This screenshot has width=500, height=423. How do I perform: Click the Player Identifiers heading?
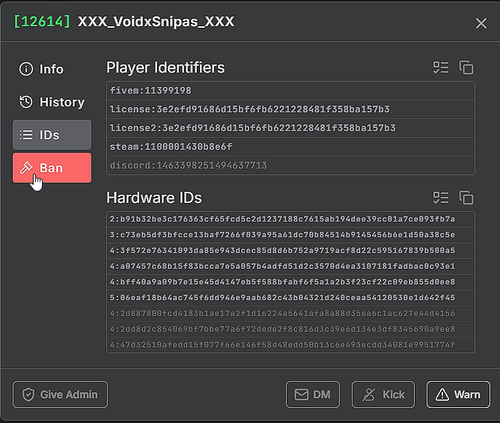click(165, 68)
